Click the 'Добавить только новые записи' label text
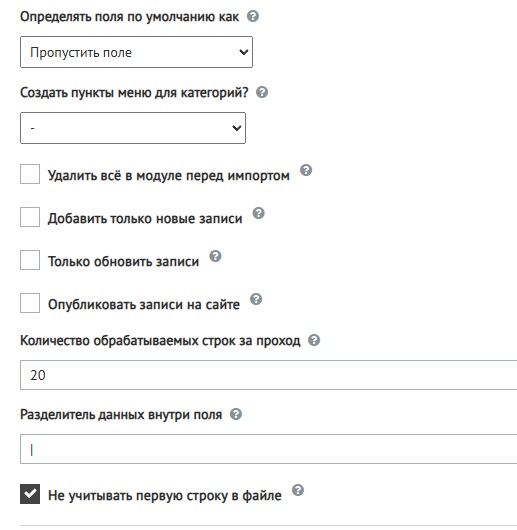This screenshot has height=530, width=517. tap(145, 219)
